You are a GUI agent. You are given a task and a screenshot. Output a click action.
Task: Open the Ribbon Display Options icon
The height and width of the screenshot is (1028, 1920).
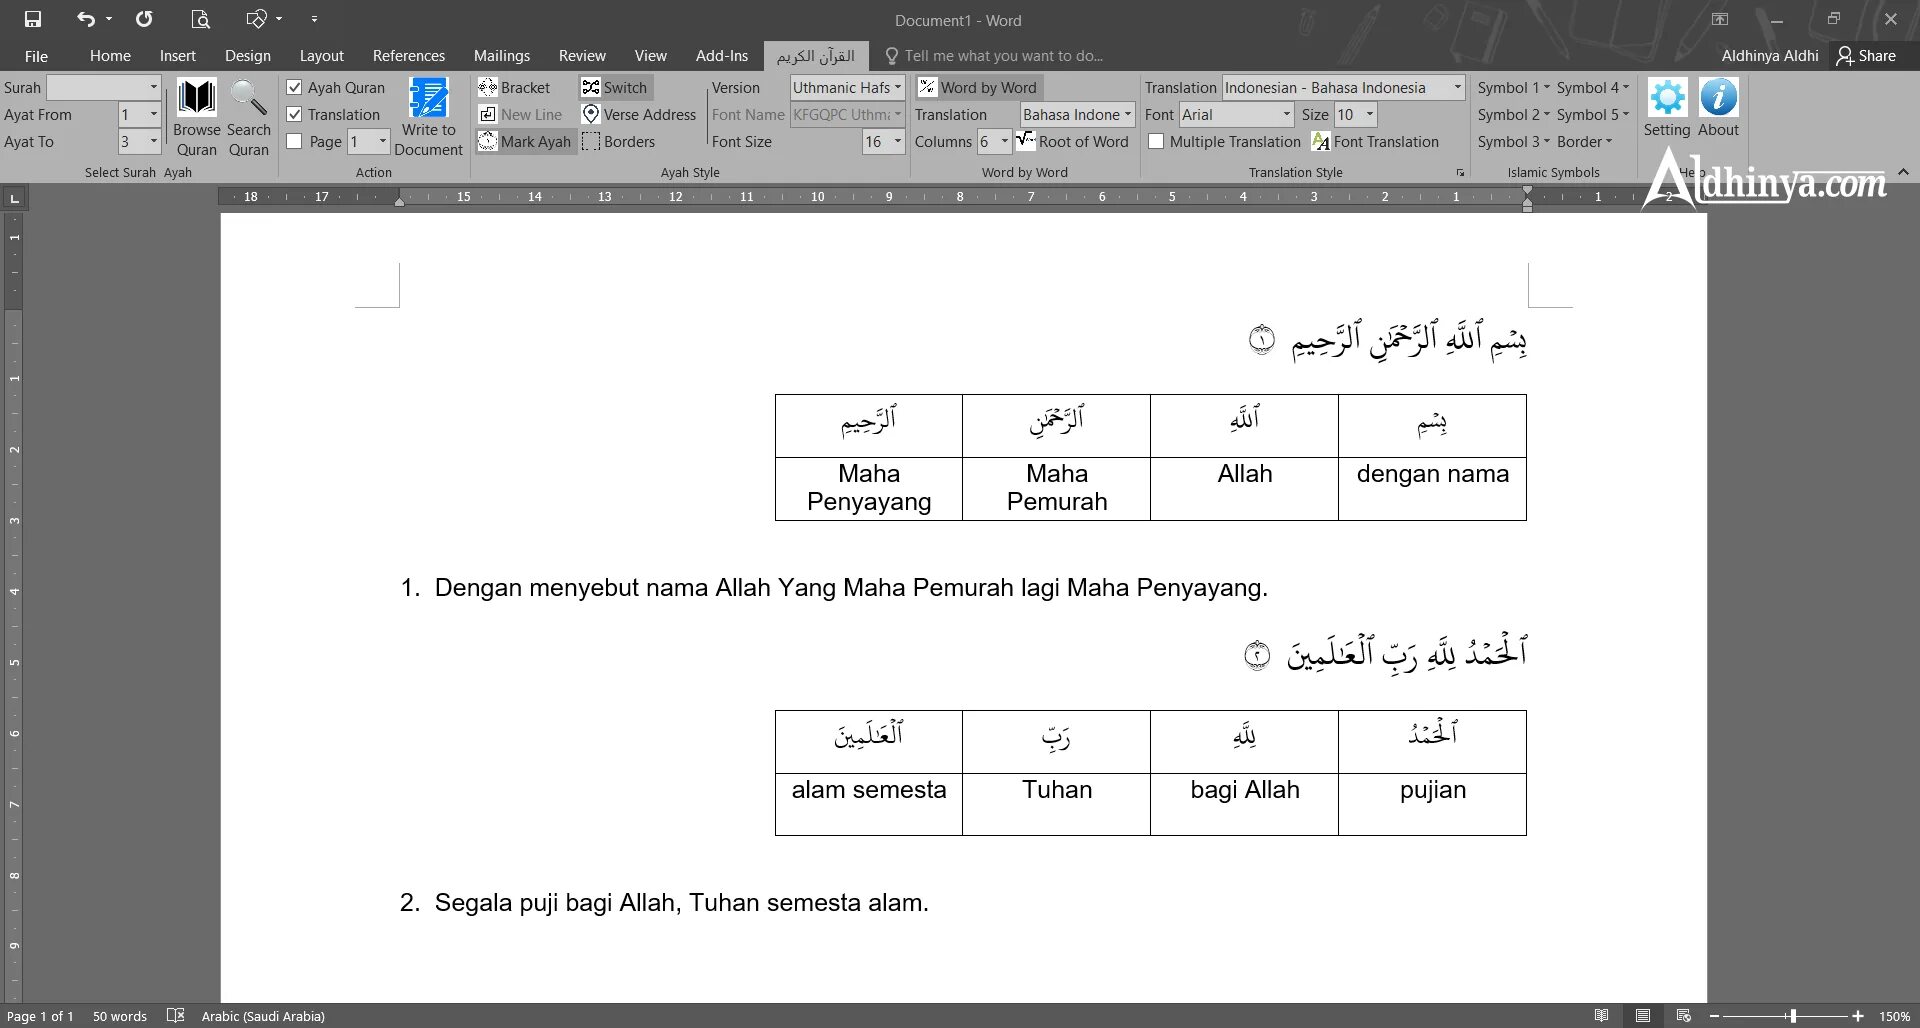pos(1720,19)
